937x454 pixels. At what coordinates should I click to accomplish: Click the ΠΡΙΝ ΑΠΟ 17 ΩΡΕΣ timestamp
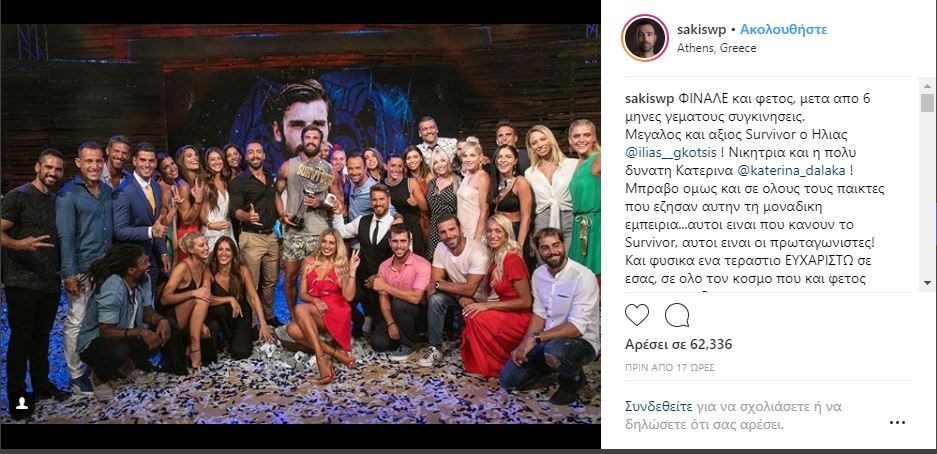(670, 368)
